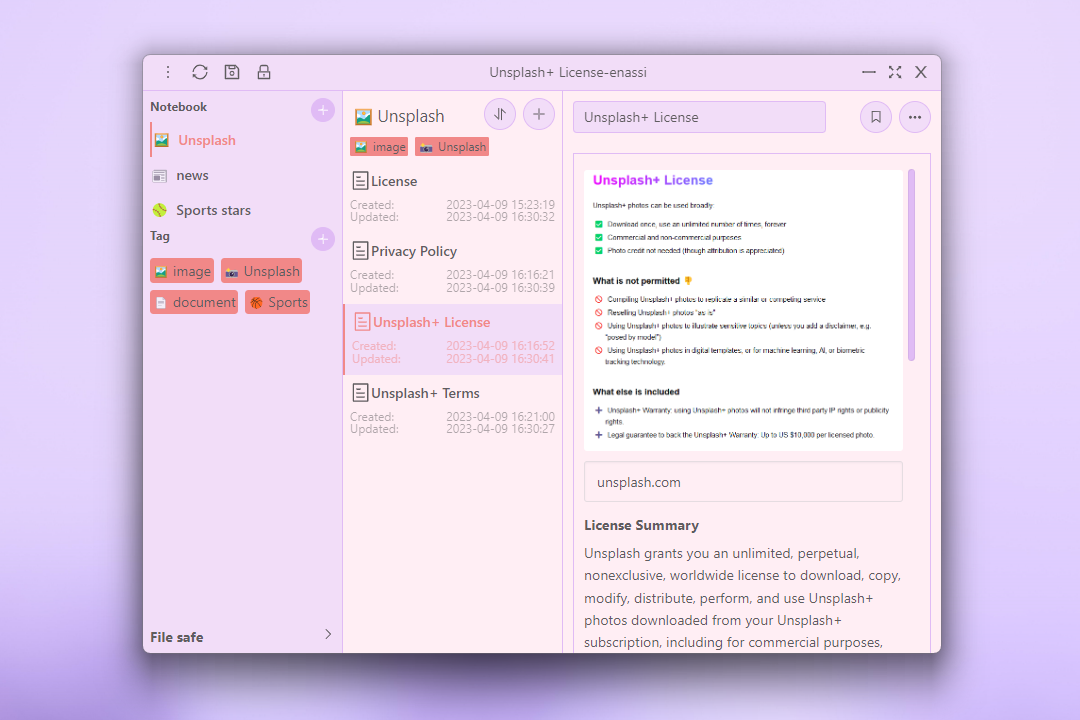Click the embedded Unsplash+ License image
This screenshot has width=1080, height=720.
[743, 310]
